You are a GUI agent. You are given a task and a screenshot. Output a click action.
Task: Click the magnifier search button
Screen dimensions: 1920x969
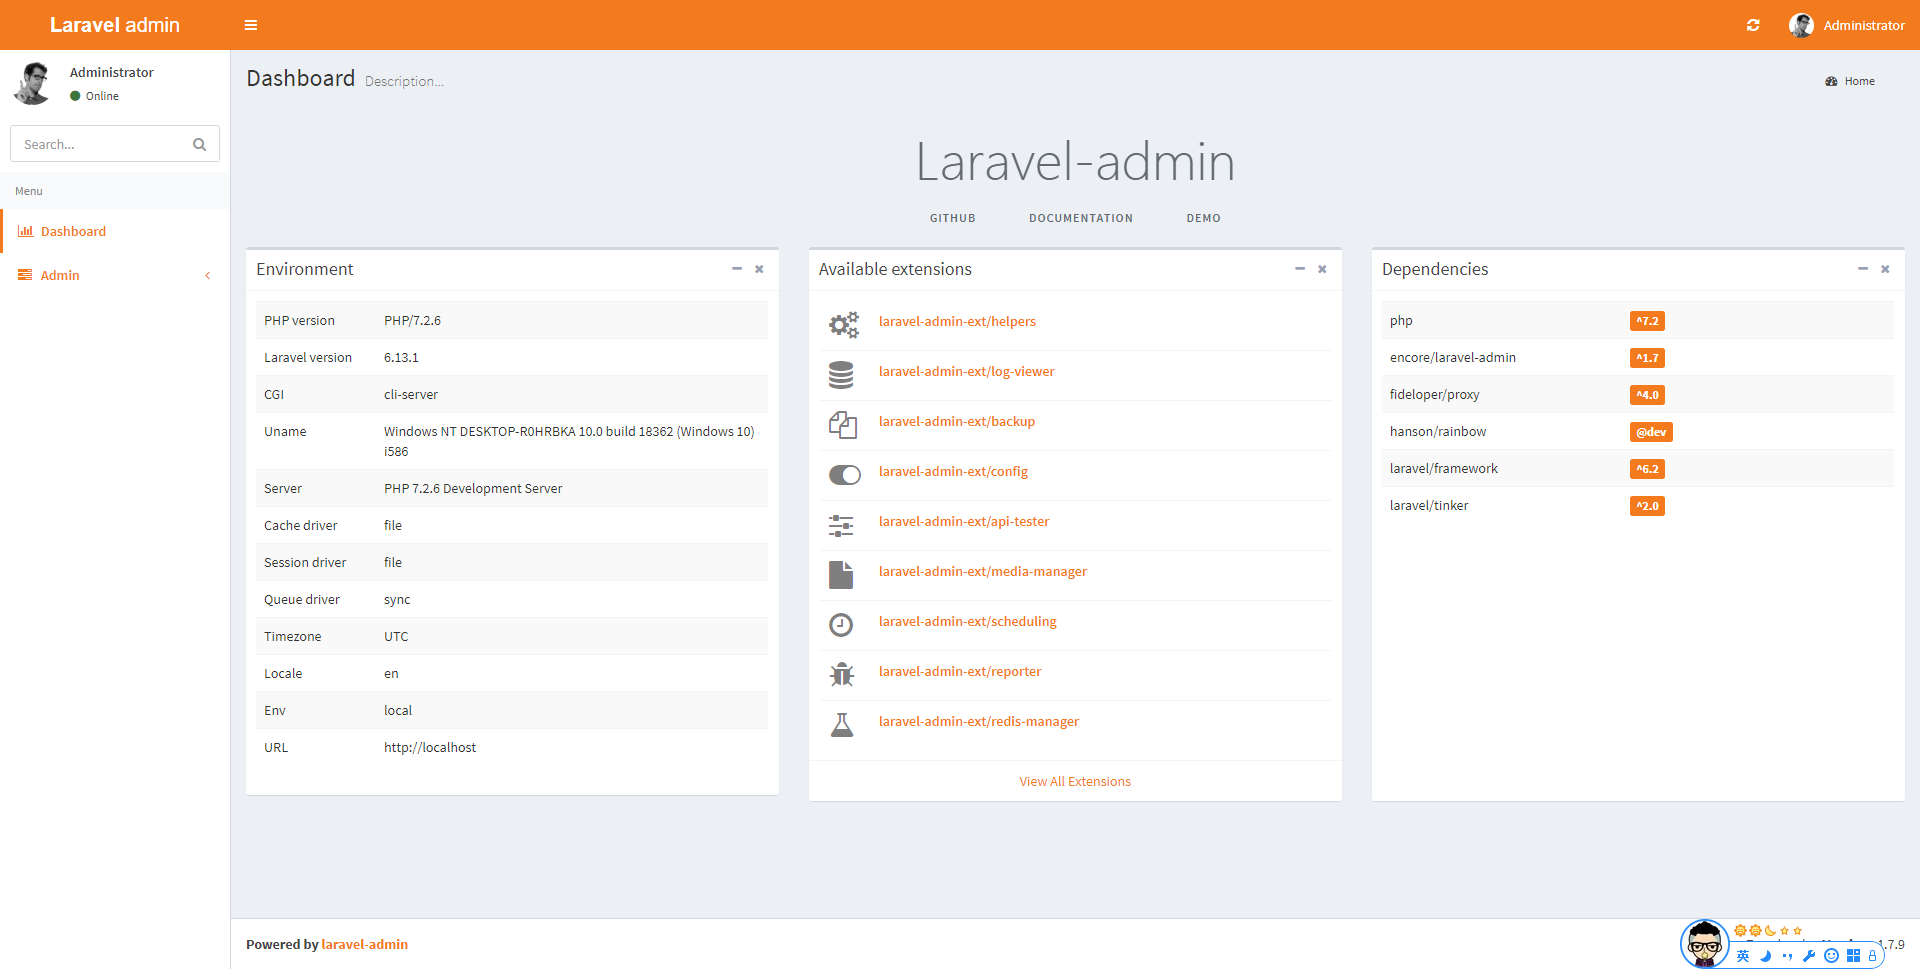click(x=200, y=144)
